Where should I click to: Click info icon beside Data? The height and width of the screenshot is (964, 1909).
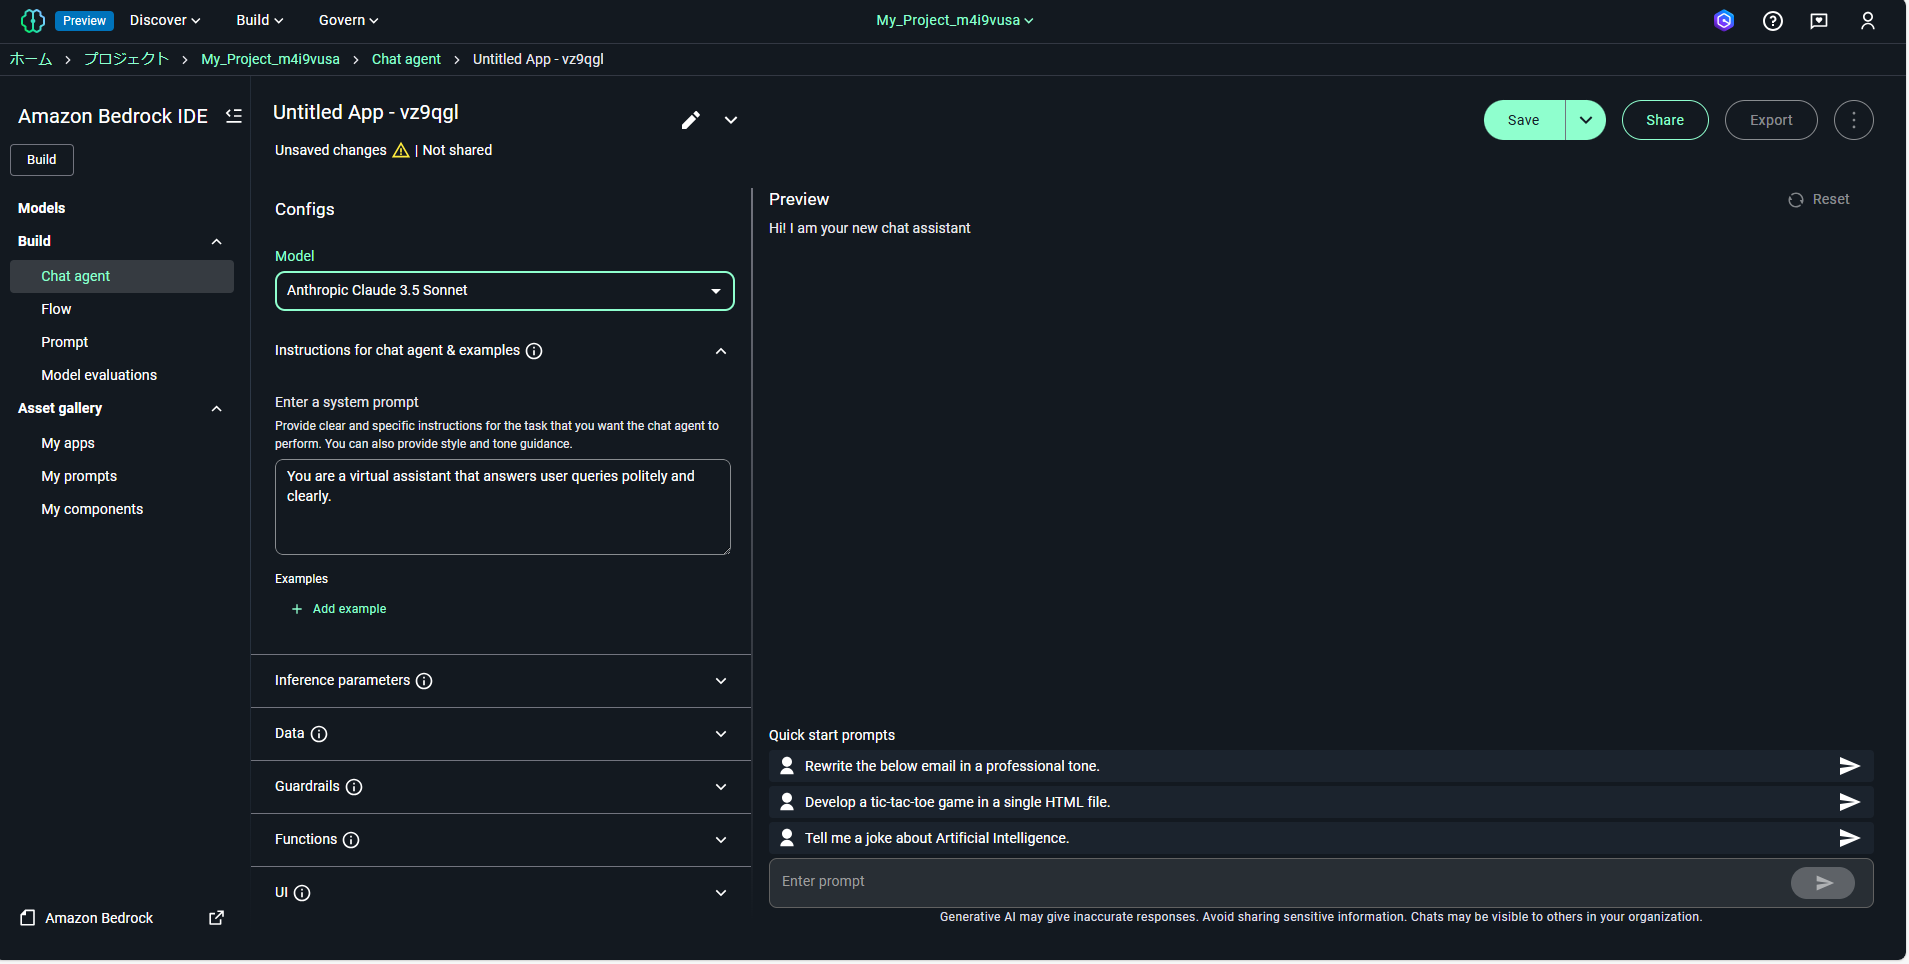[x=319, y=734]
